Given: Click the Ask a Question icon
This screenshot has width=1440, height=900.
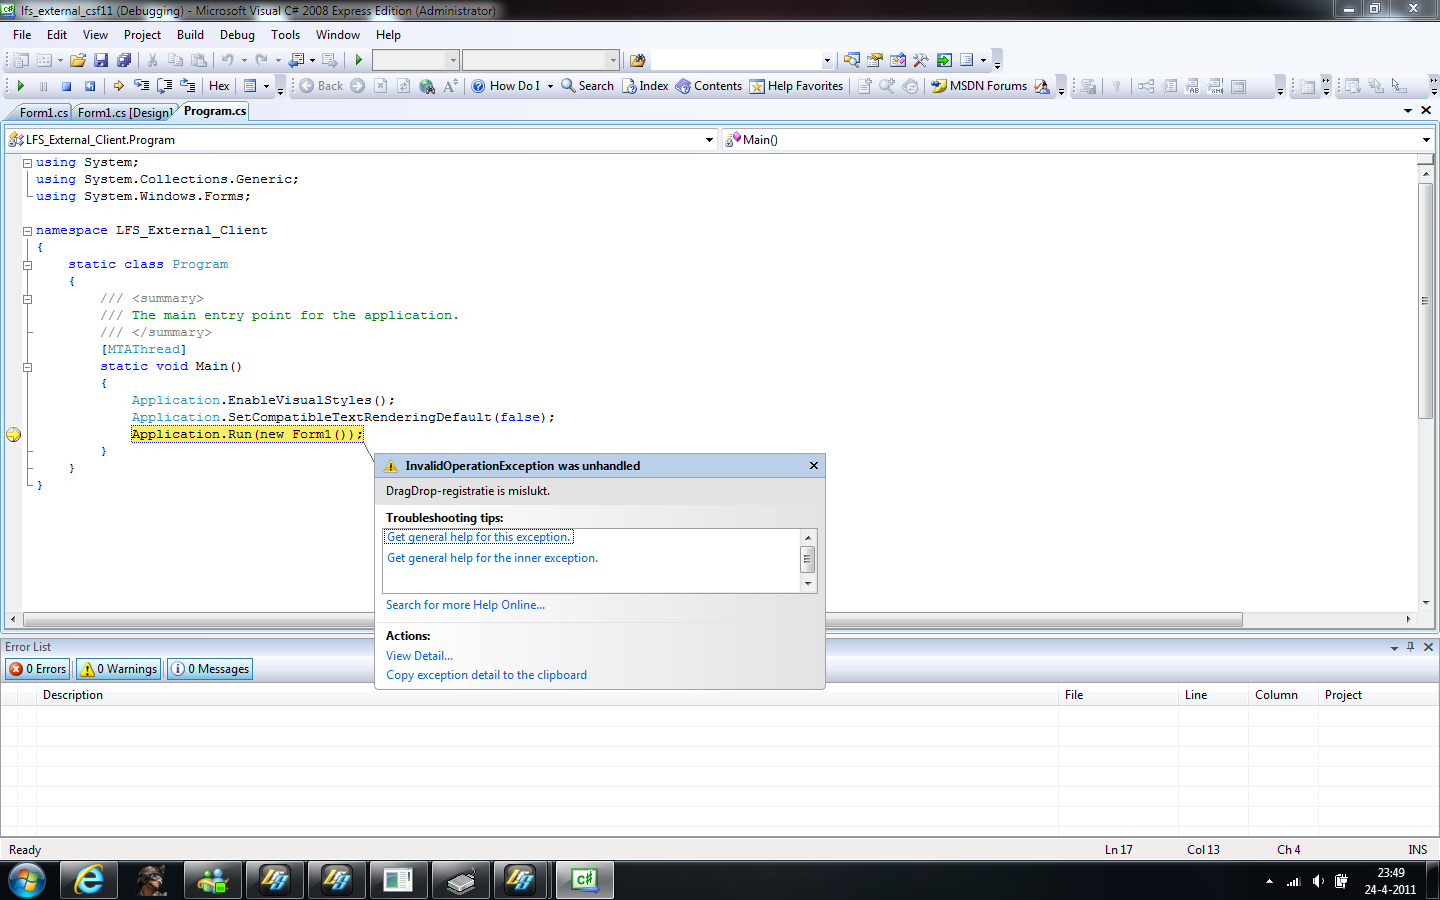Looking at the screenshot, I should 1042,86.
